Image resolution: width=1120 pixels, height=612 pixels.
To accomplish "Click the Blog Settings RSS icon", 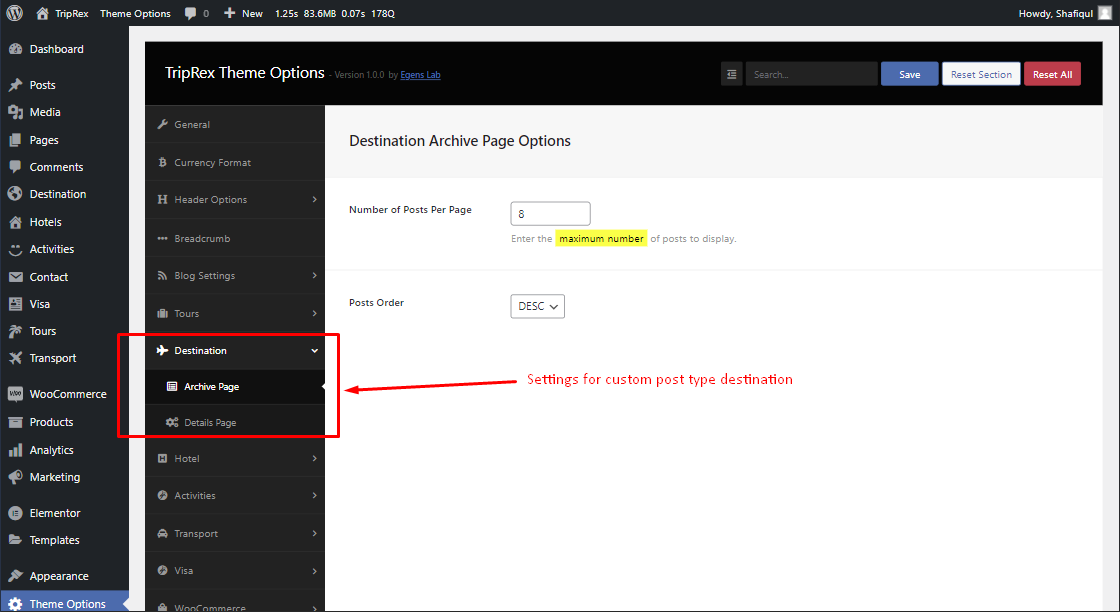I will point(162,276).
